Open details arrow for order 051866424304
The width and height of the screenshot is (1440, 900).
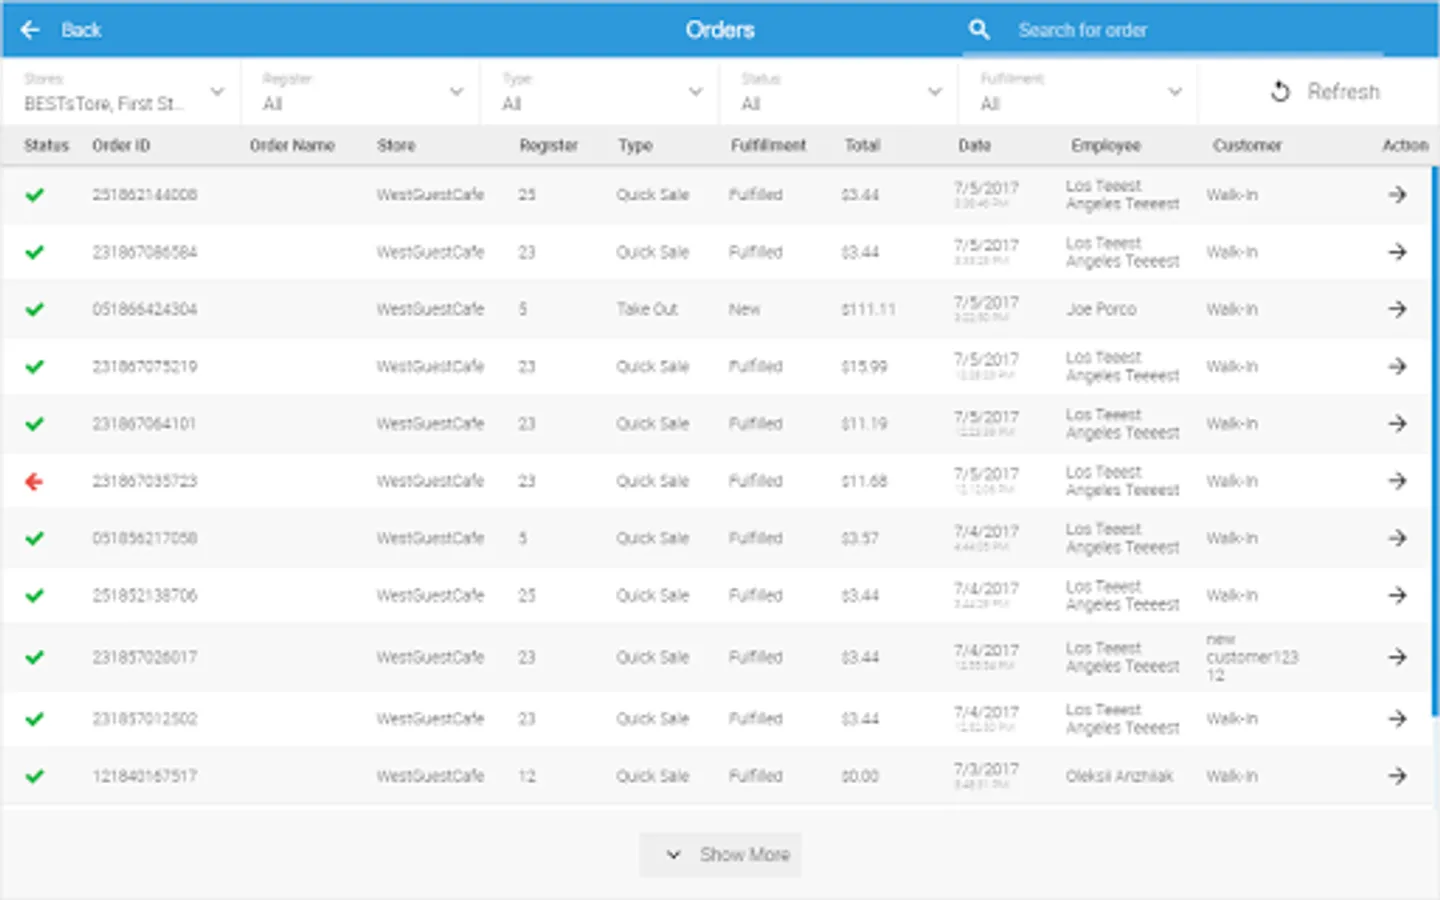click(x=1396, y=309)
